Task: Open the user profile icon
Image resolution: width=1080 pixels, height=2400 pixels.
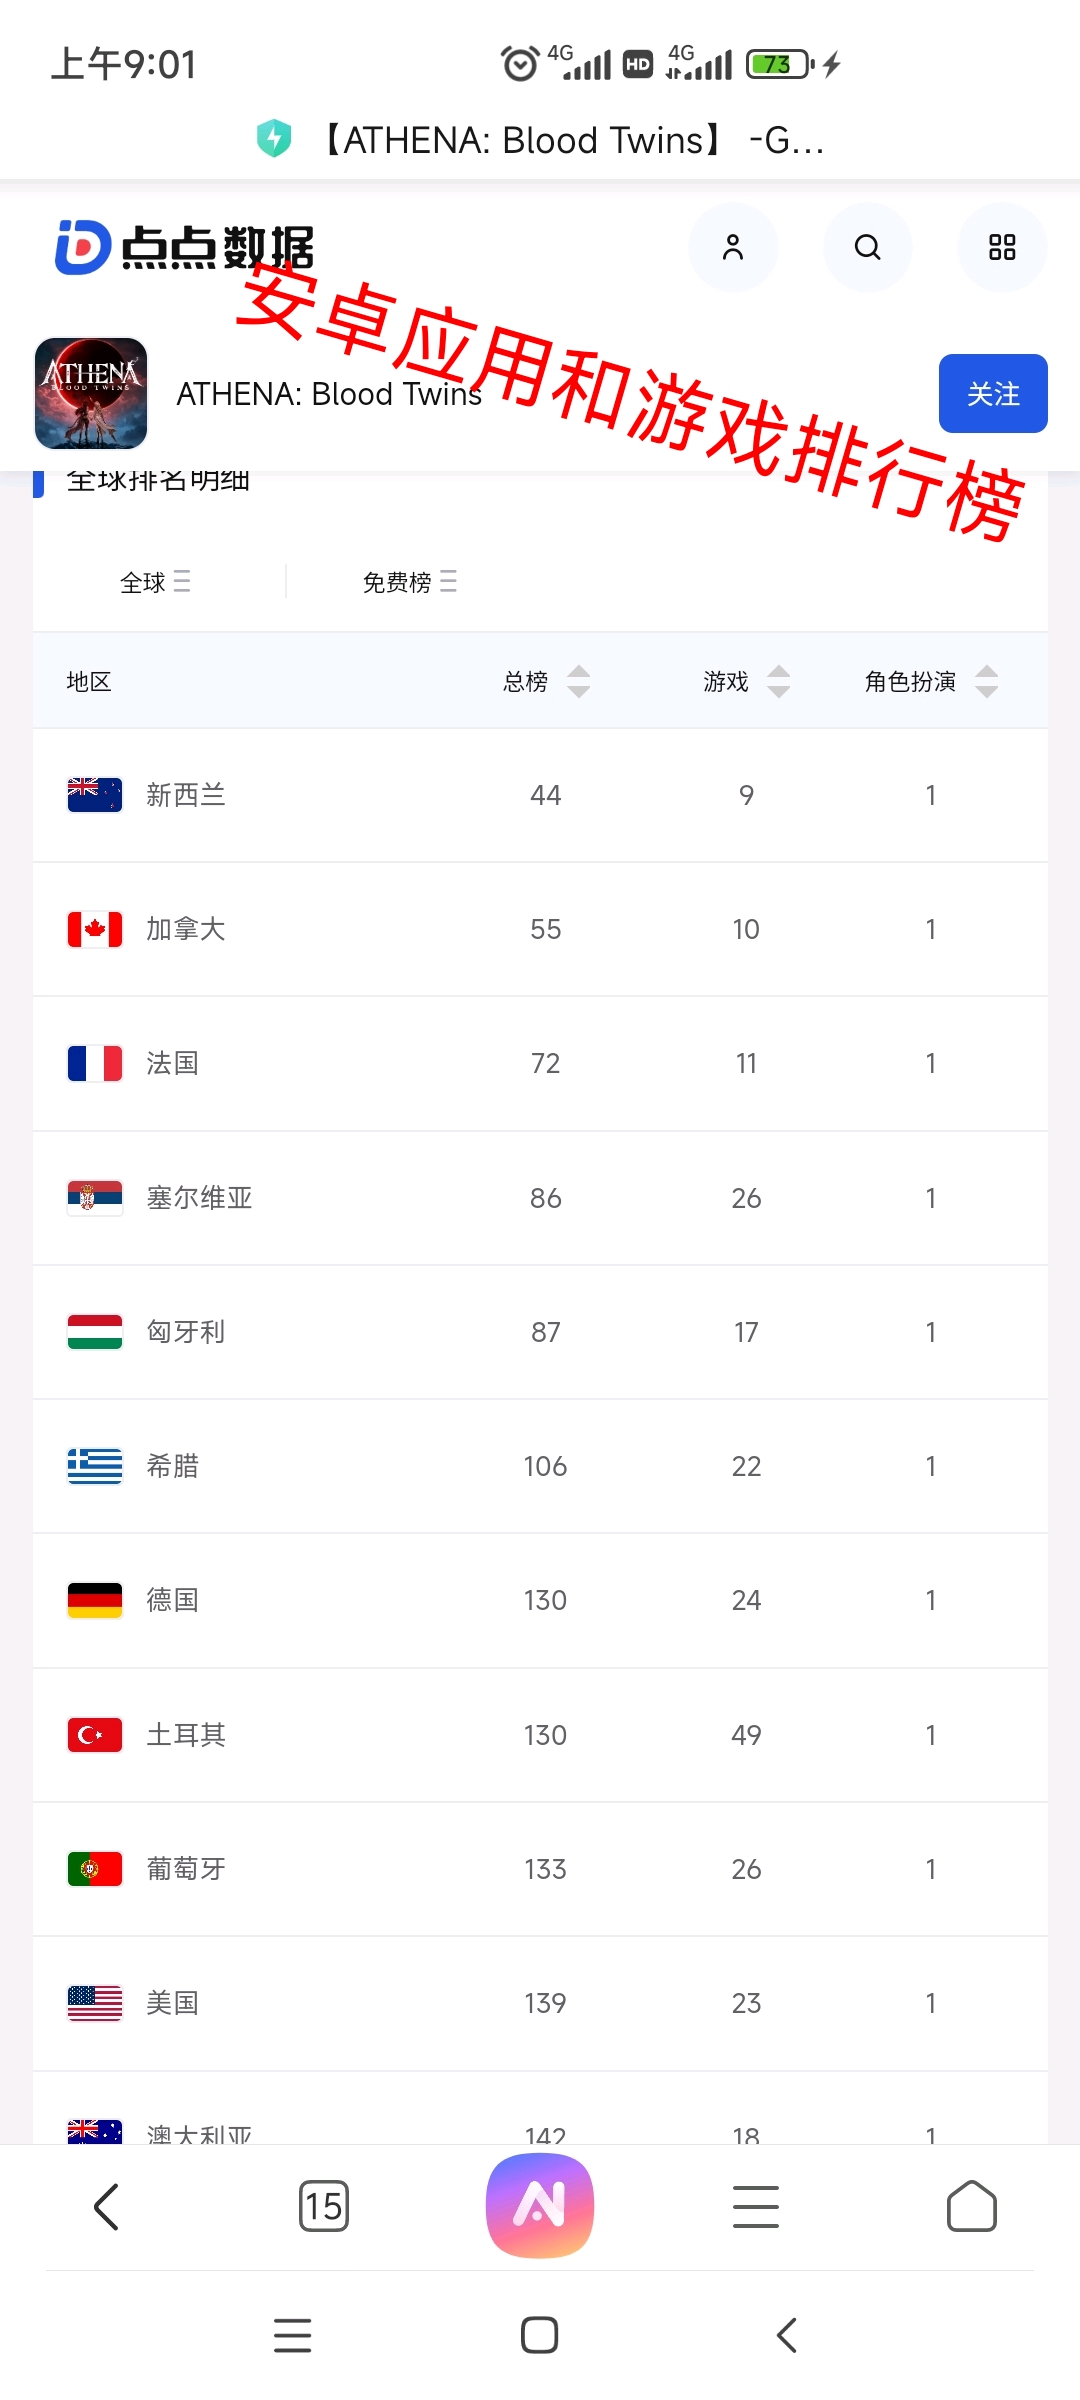Action: click(733, 247)
